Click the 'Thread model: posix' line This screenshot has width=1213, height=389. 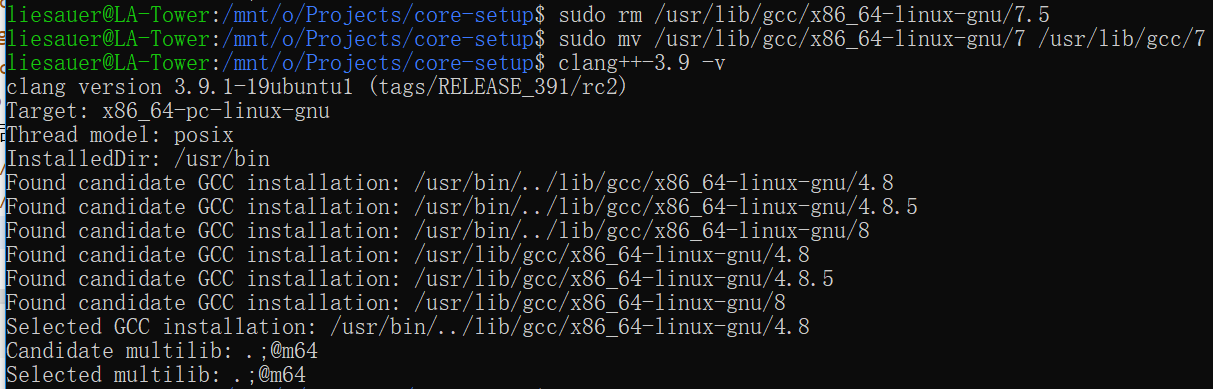(x=120, y=135)
